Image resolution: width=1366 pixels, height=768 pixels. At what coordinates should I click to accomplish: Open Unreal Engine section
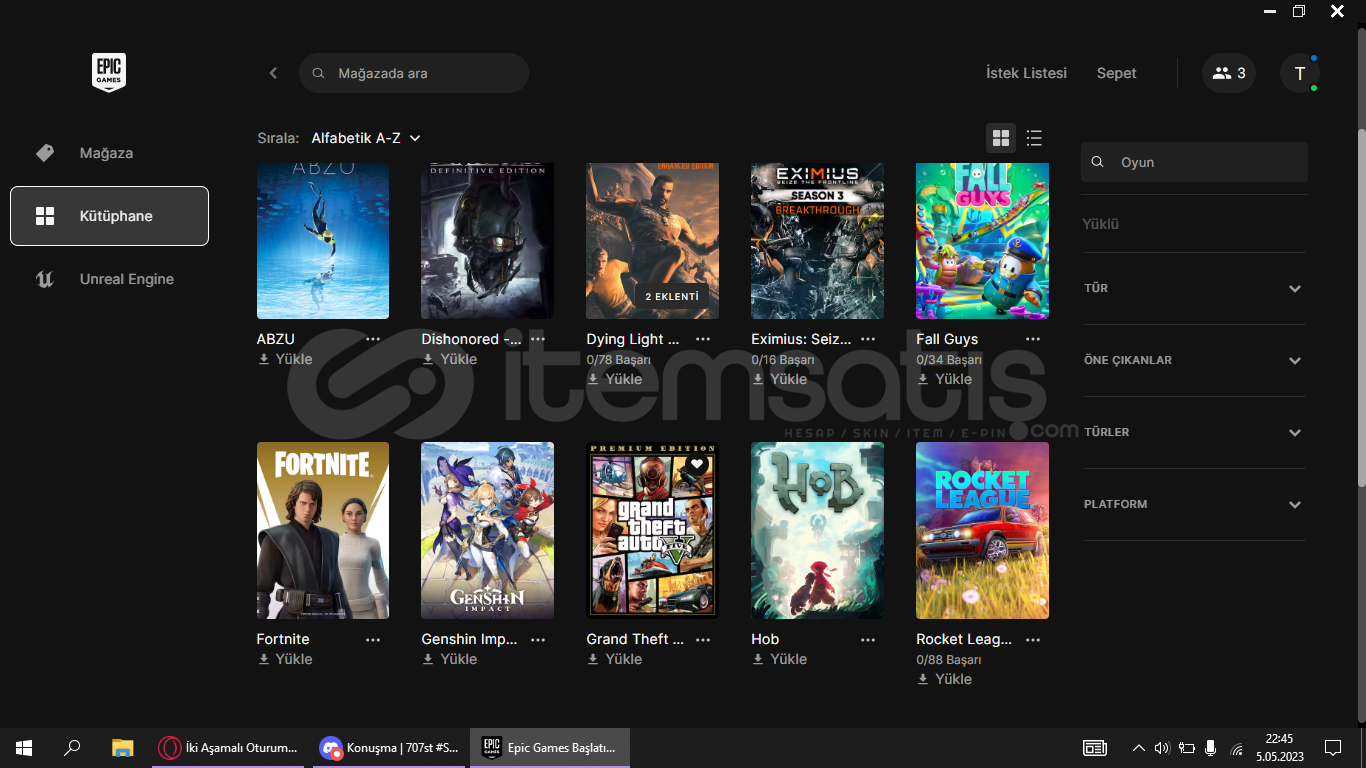coord(109,279)
